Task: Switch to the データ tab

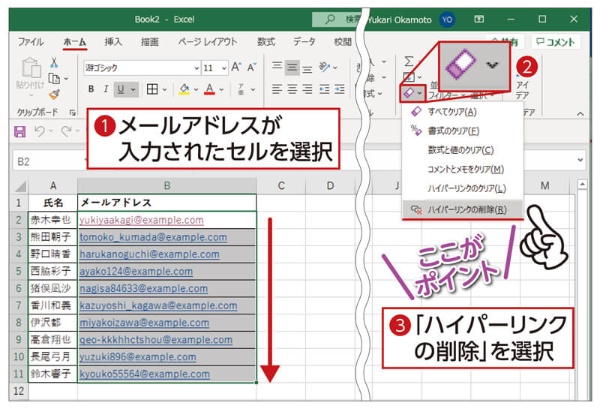Action: coord(305,42)
